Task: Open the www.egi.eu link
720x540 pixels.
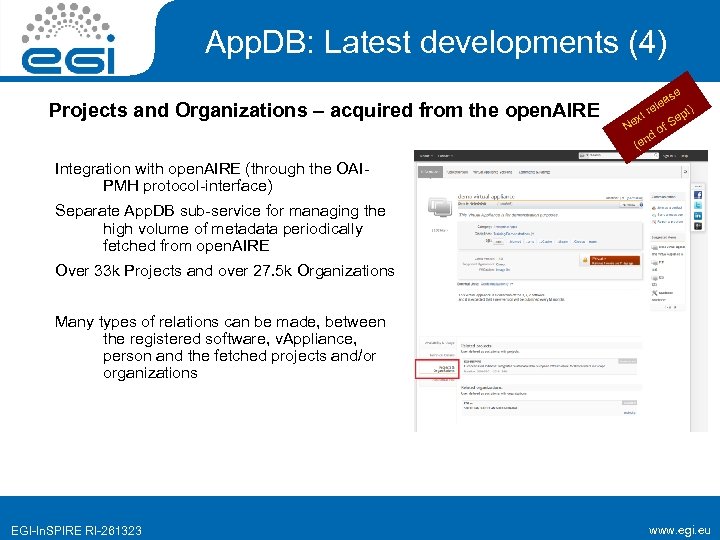Action: pos(680,530)
